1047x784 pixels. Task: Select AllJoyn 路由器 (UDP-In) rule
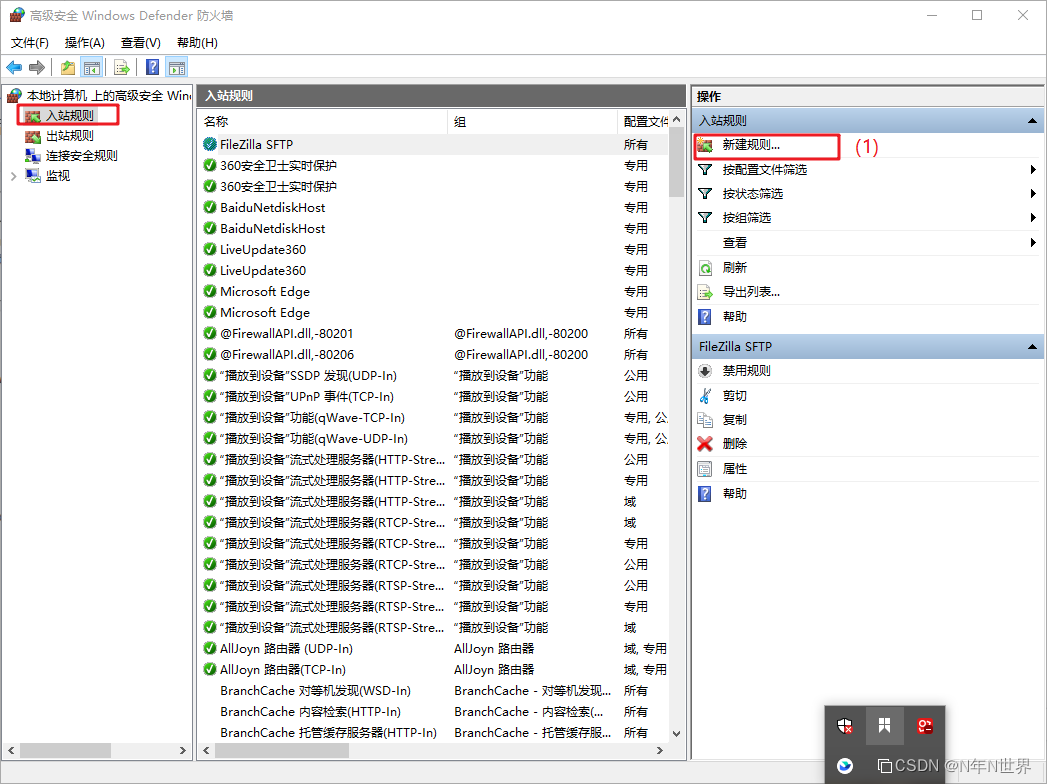[x=434, y=648]
